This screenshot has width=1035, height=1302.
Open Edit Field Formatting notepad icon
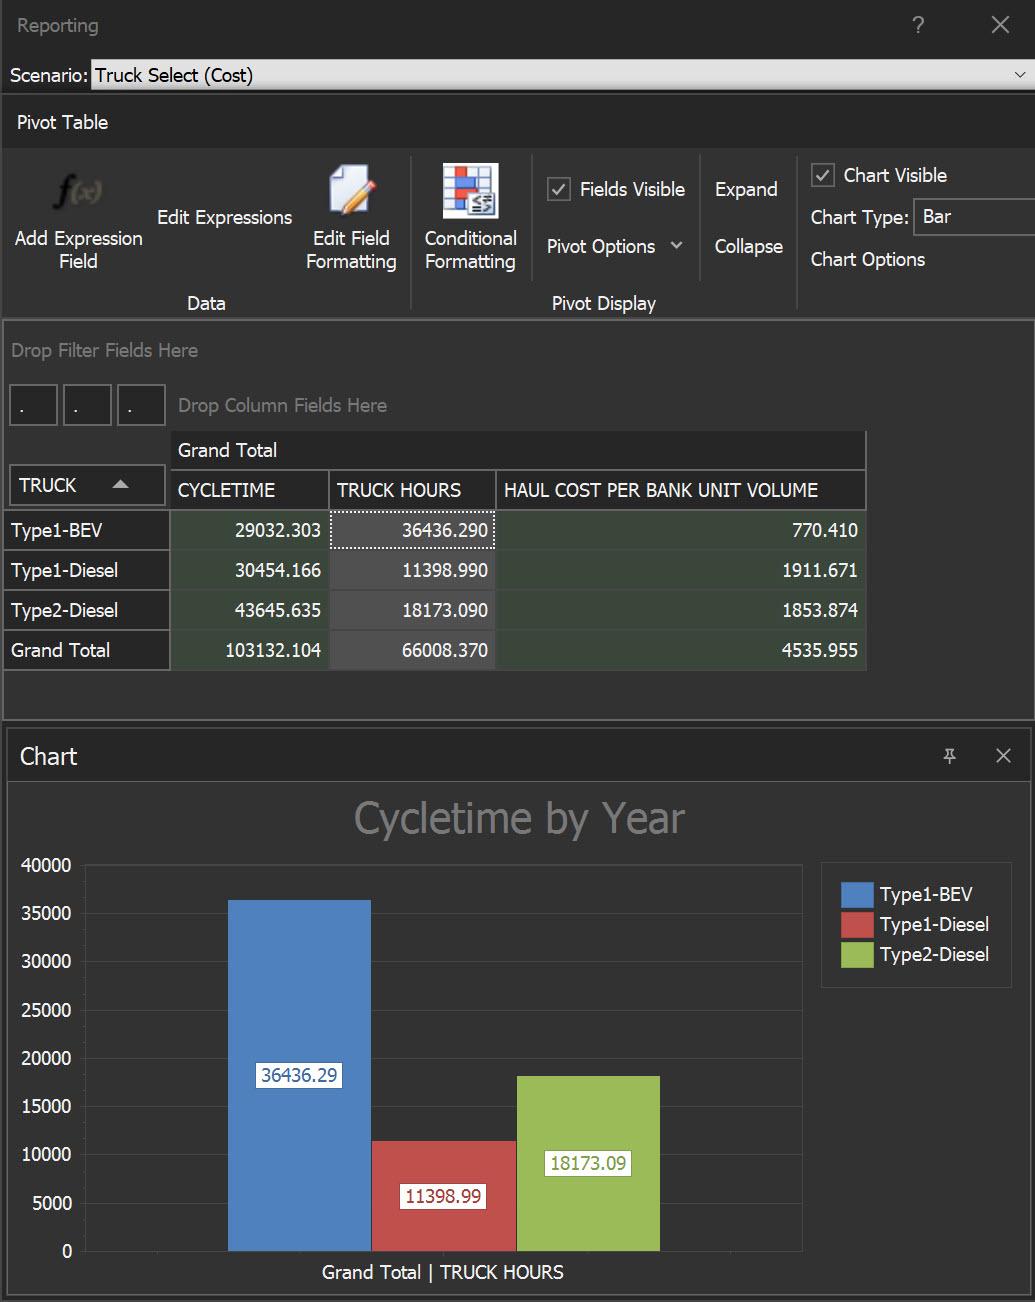pos(351,189)
